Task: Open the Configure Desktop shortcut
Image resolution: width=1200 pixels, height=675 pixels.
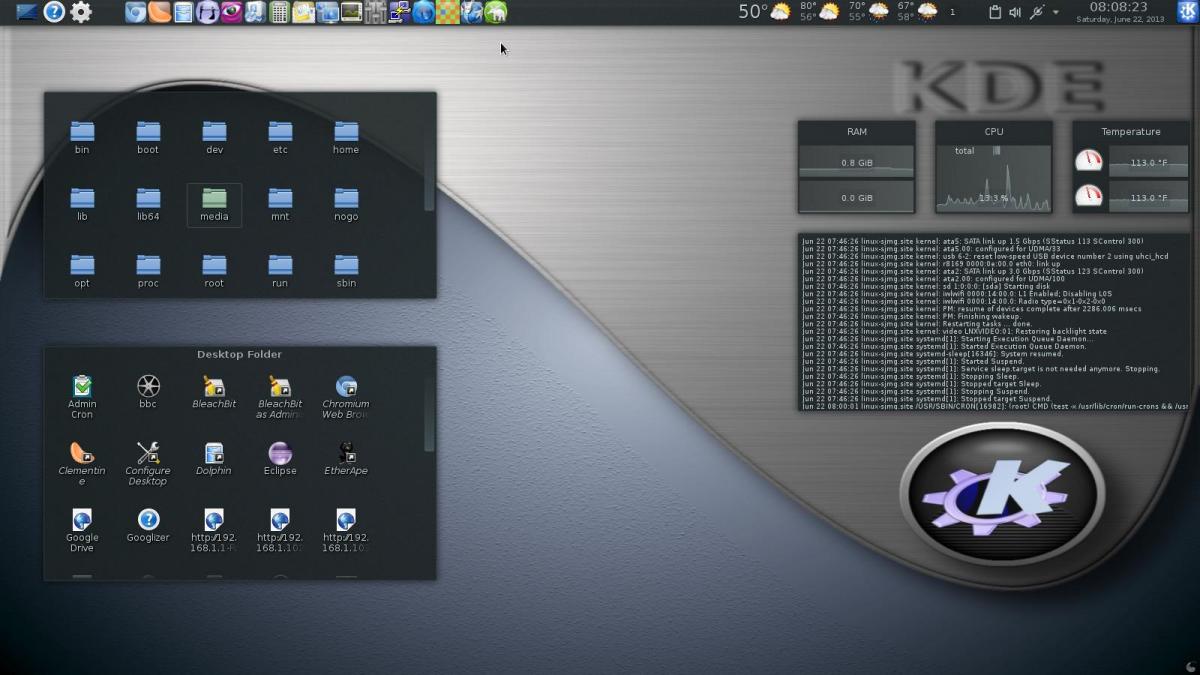Action: tap(148, 464)
